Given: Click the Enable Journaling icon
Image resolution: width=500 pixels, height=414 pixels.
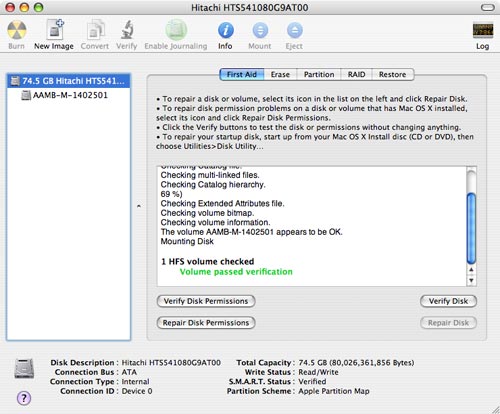Looking at the screenshot, I should (x=176, y=30).
